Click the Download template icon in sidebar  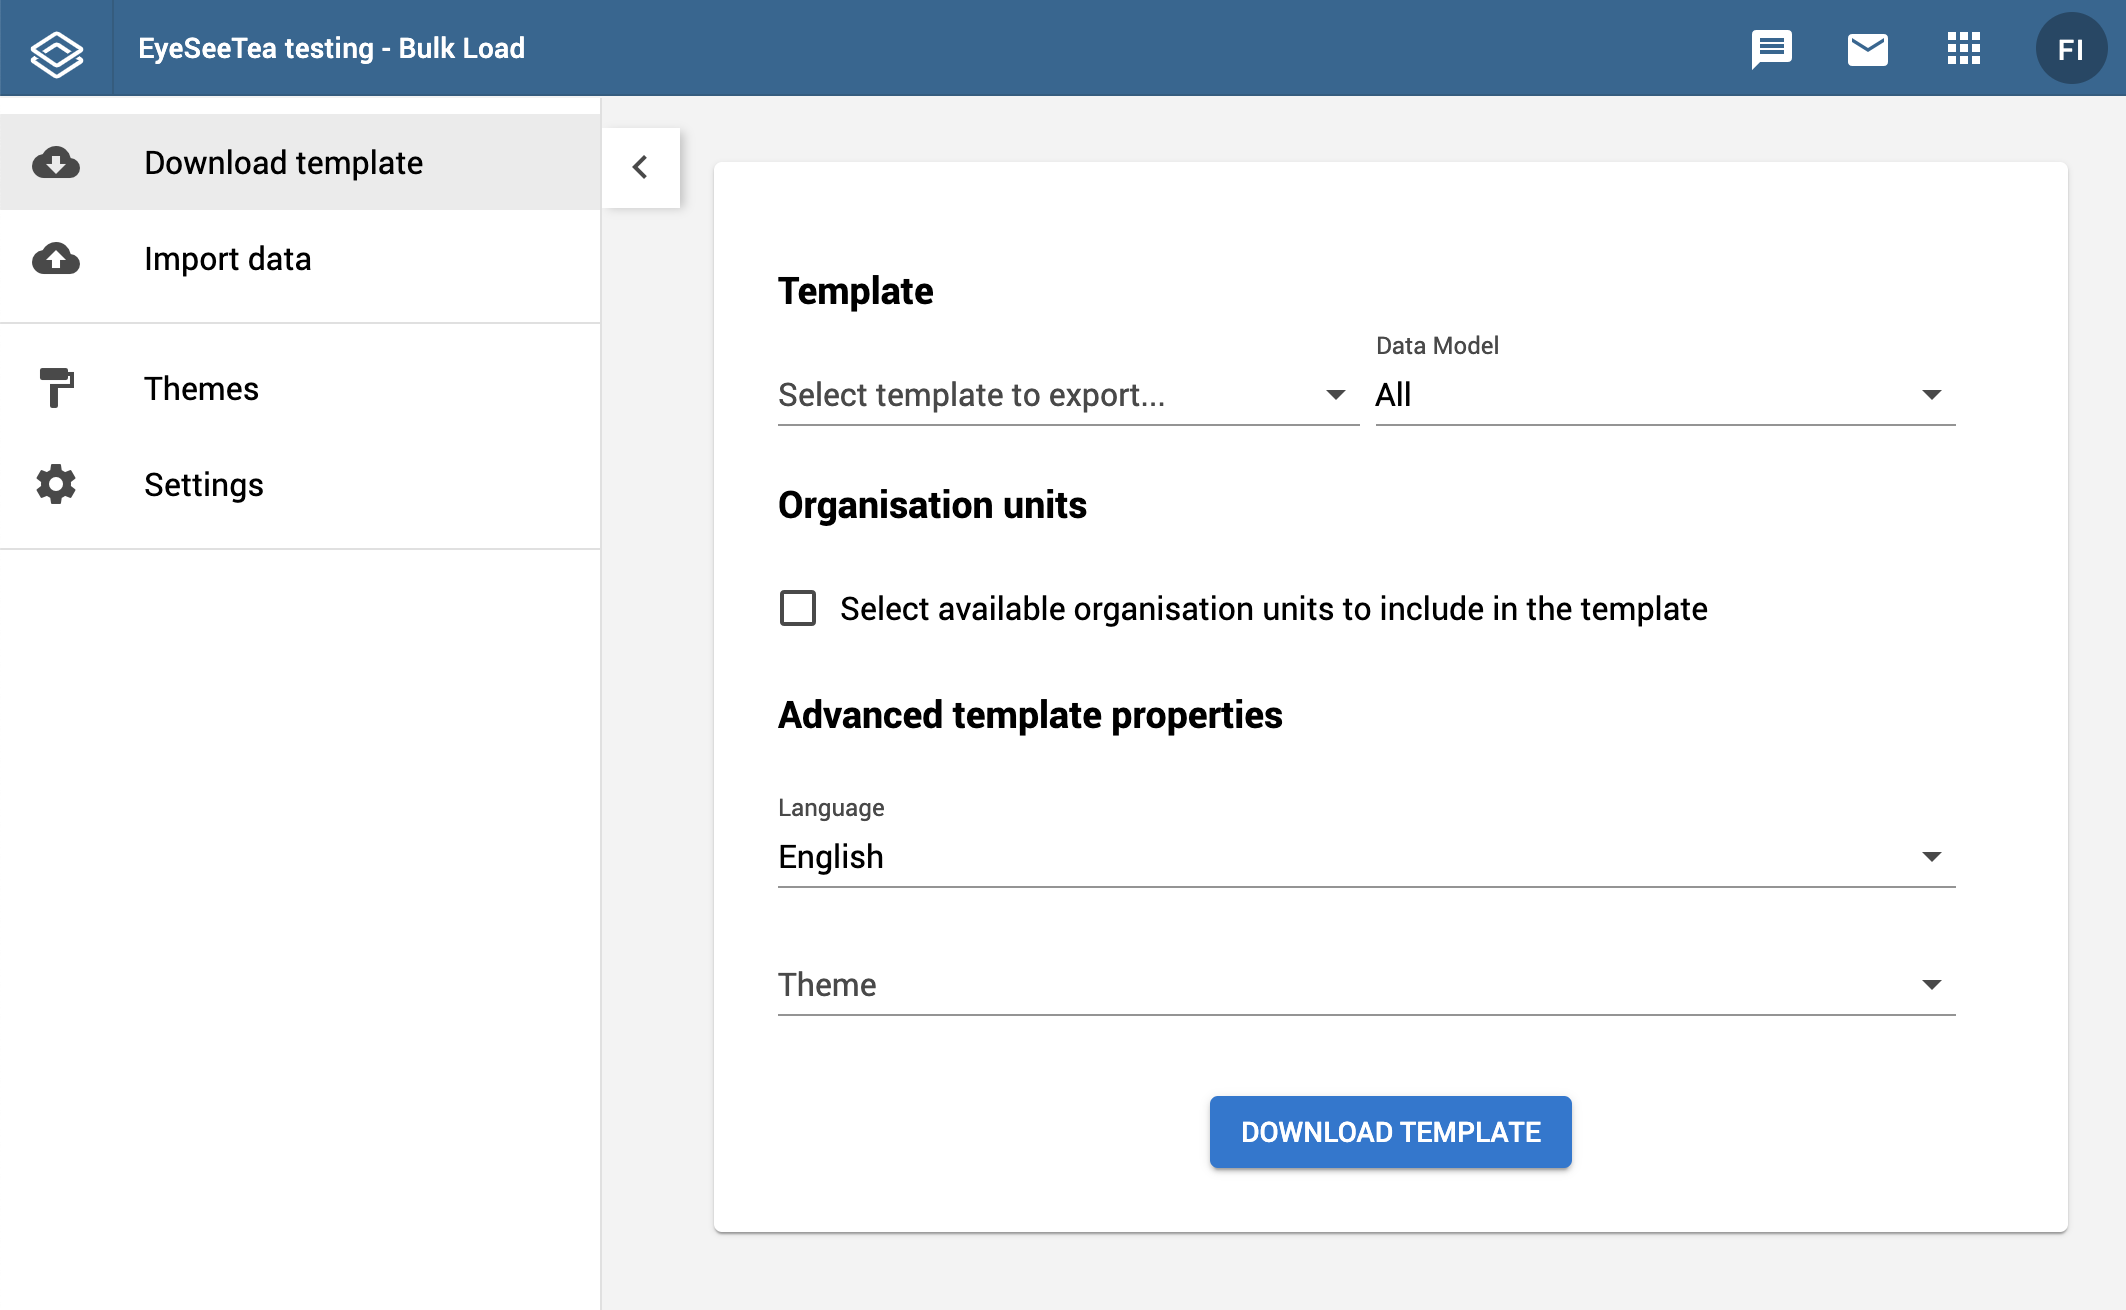tap(58, 162)
